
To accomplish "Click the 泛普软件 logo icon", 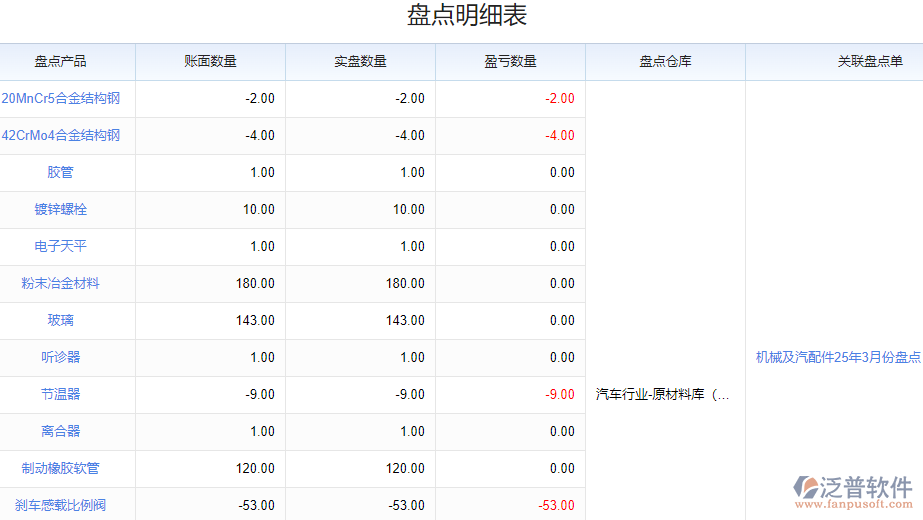I will pos(805,487).
